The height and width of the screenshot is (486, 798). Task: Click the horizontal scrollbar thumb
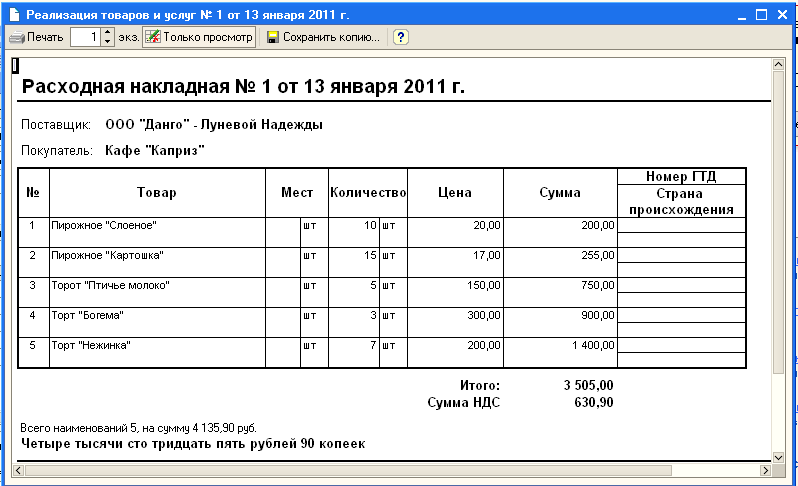348,470
